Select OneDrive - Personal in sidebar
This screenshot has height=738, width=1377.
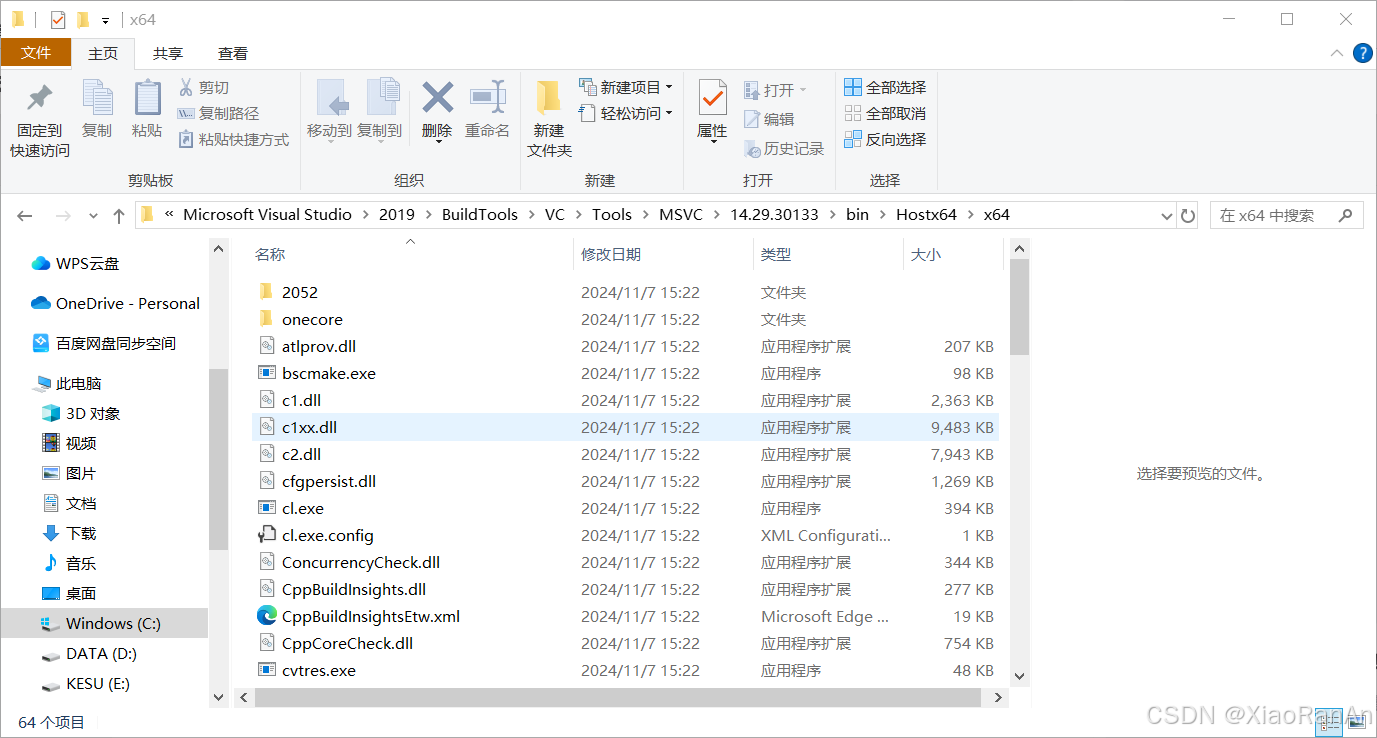click(x=115, y=303)
